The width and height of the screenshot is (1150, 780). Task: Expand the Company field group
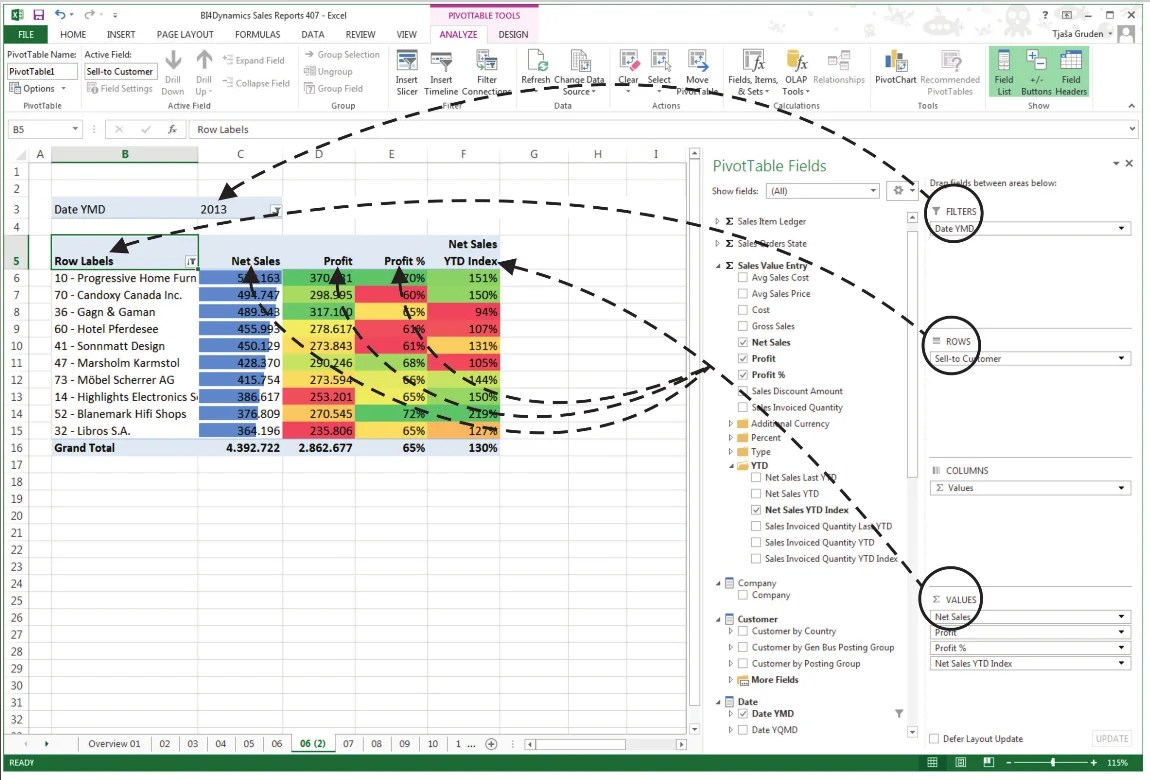point(716,582)
